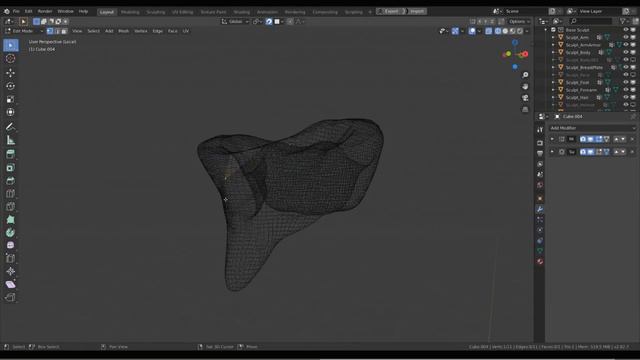Open the Mesh menu
This screenshot has height=360, width=640.
(123, 31)
